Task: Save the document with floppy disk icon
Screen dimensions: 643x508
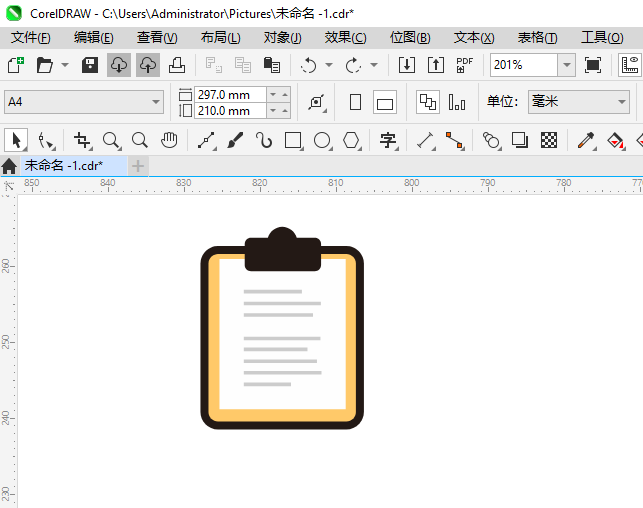Action: tap(90, 65)
